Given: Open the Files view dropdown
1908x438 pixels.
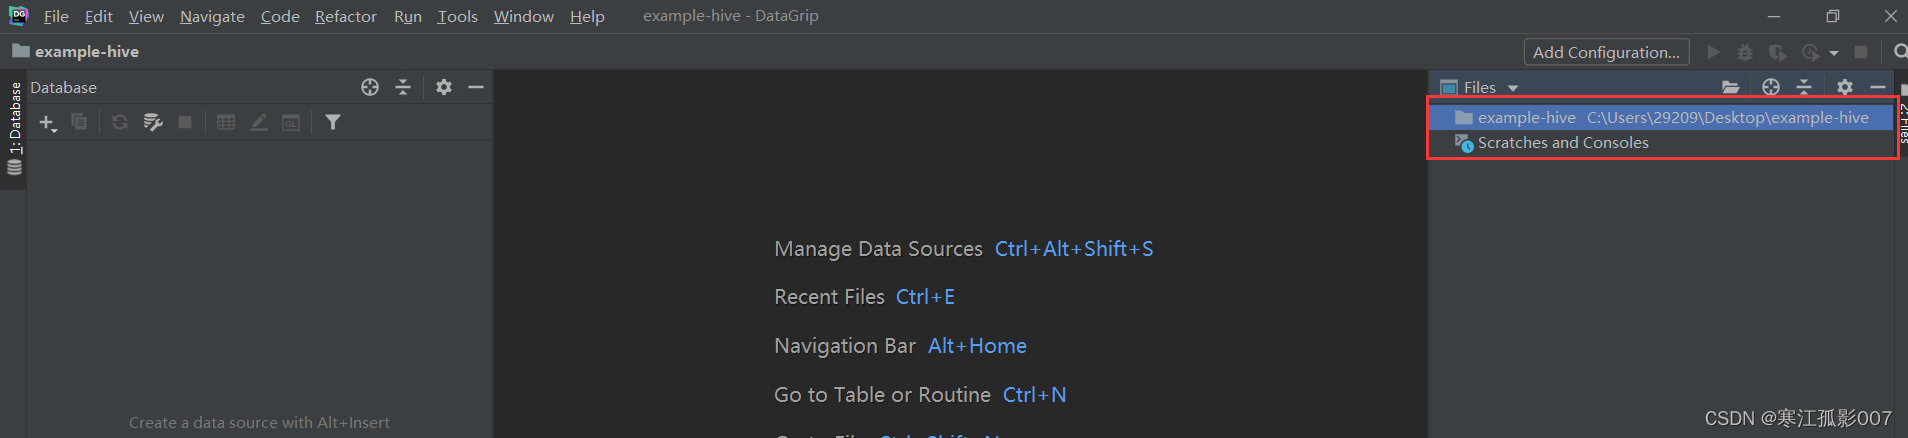Looking at the screenshot, I should tap(1480, 88).
